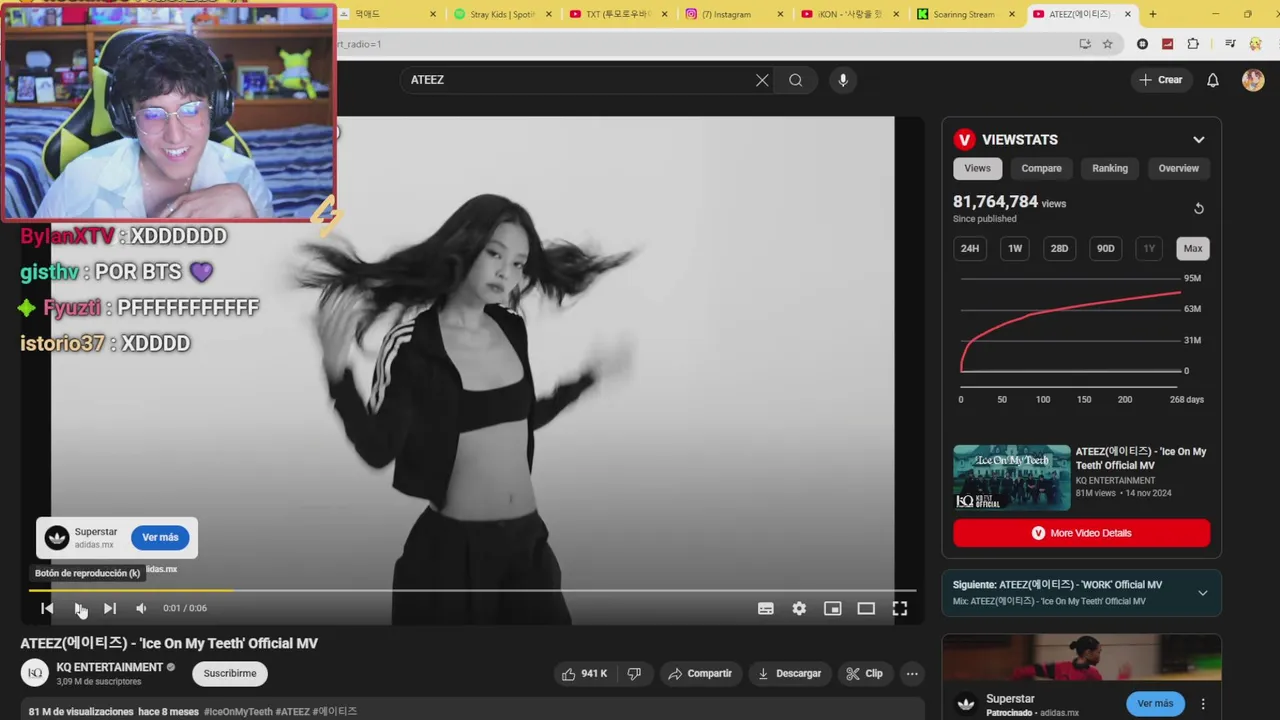Click the Descargar button
The image size is (1280, 720).
coord(789,674)
